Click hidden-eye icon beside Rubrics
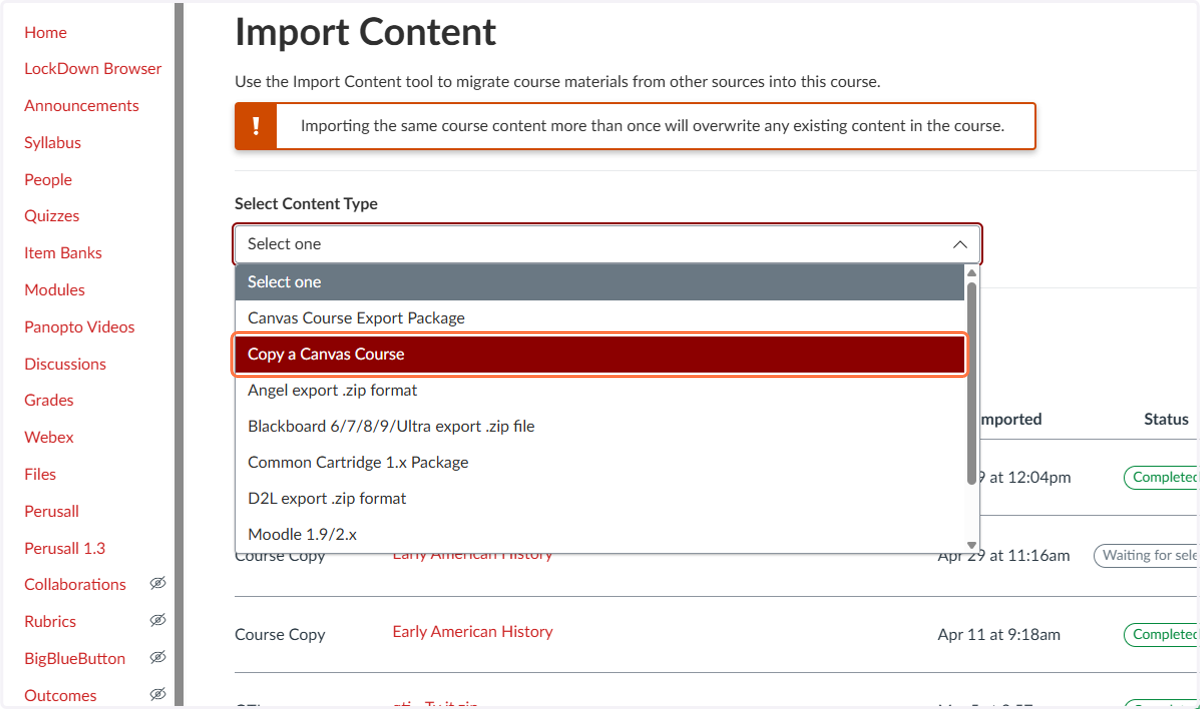This screenshot has height=709, width=1200. (x=157, y=620)
